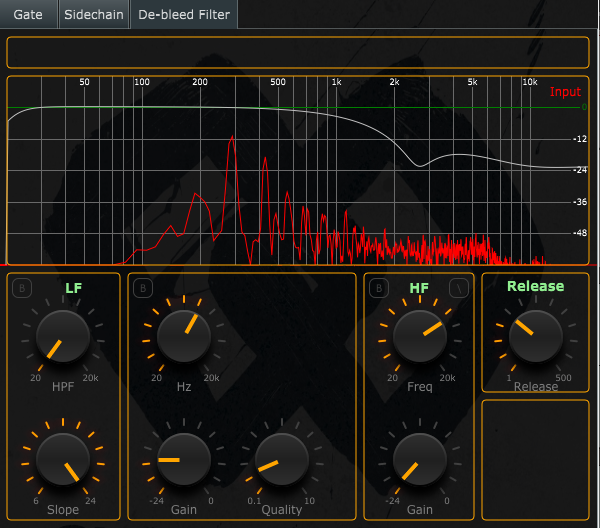Toggle the mid band bypass button
600x528 pixels.
(143, 289)
